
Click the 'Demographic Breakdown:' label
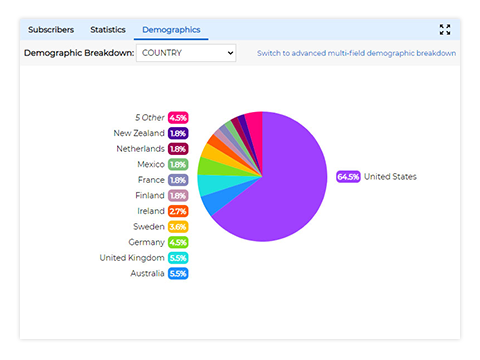coord(79,53)
